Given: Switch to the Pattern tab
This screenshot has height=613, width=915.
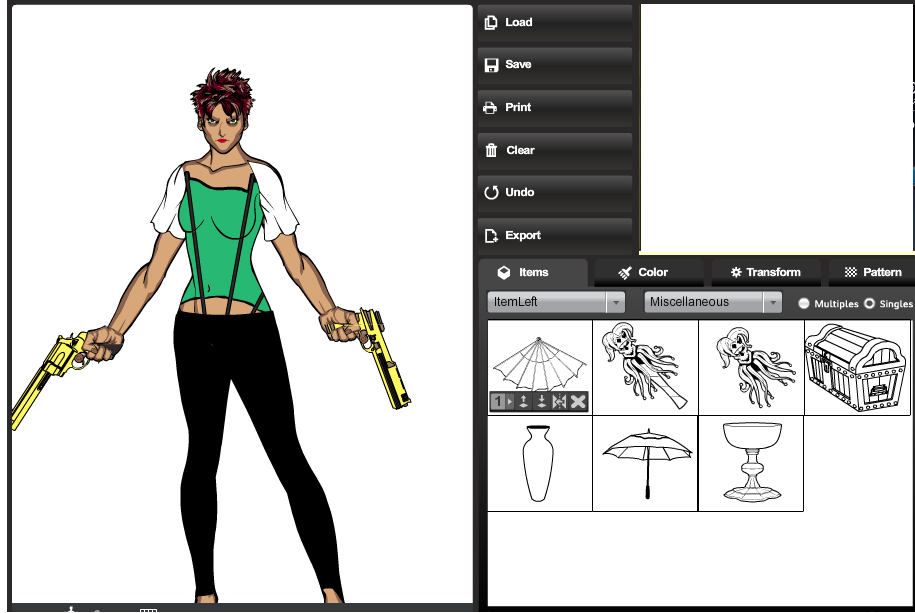Looking at the screenshot, I should tap(873, 272).
